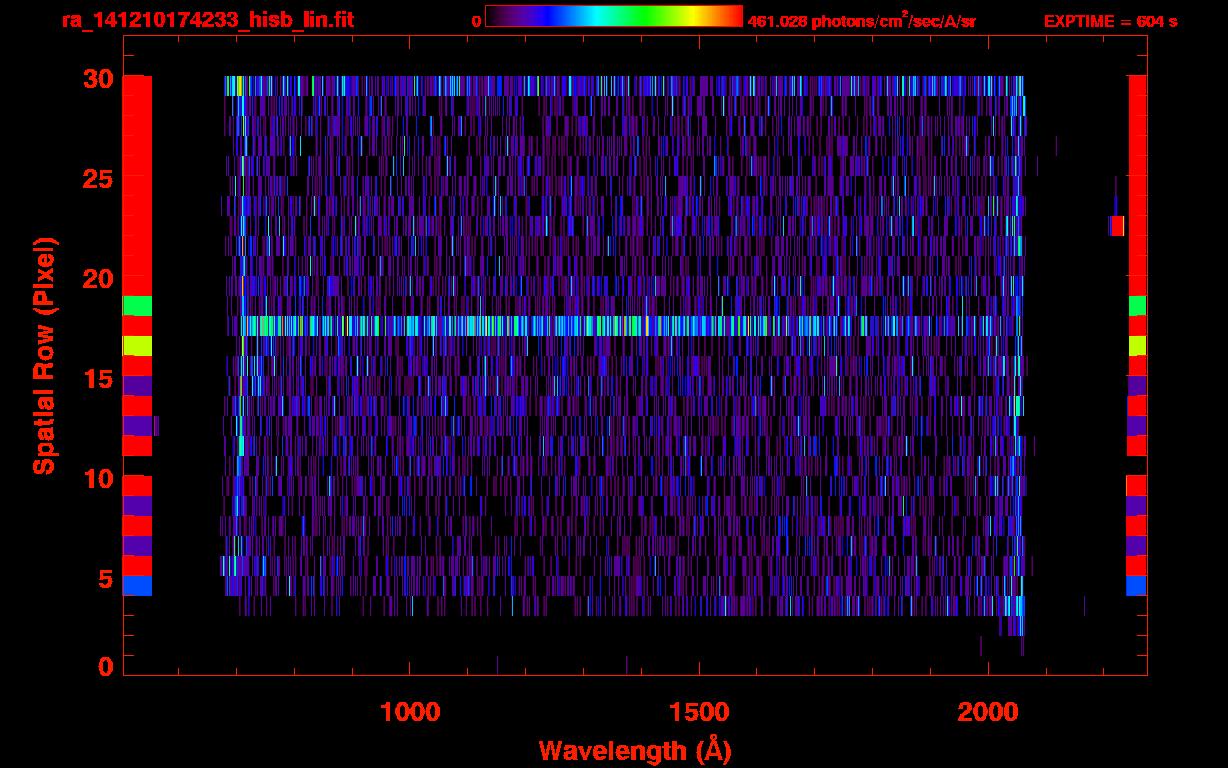Viewport: 1228px width, 768px height.
Task: Click the 0 label on spatial row axis
Action: click(105, 666)
